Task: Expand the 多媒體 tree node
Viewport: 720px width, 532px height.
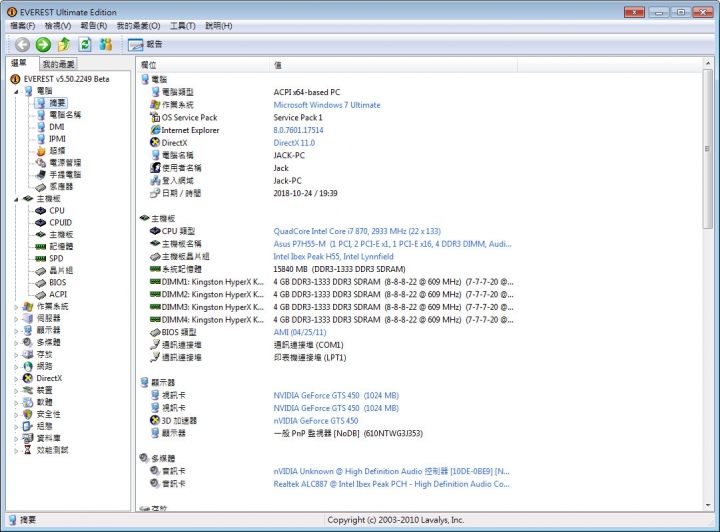Action: click(x=16, y=342)
